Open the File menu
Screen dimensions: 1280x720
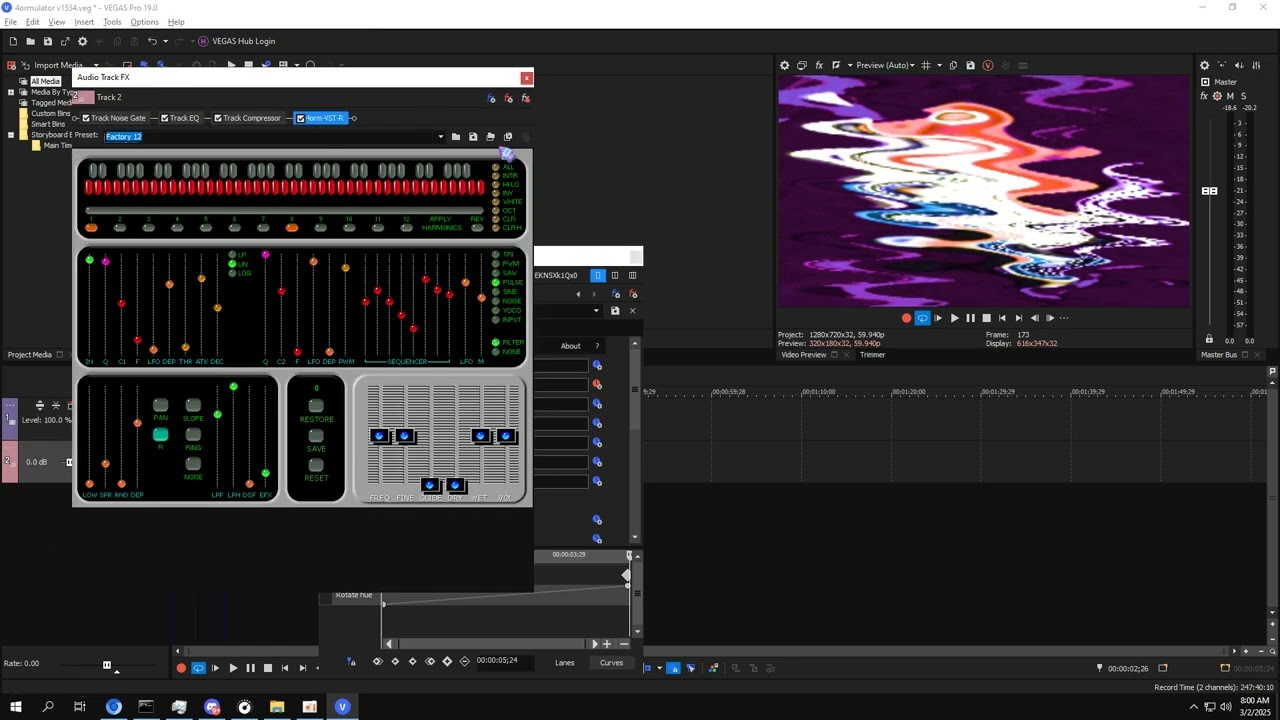click(x=10, y=22)
